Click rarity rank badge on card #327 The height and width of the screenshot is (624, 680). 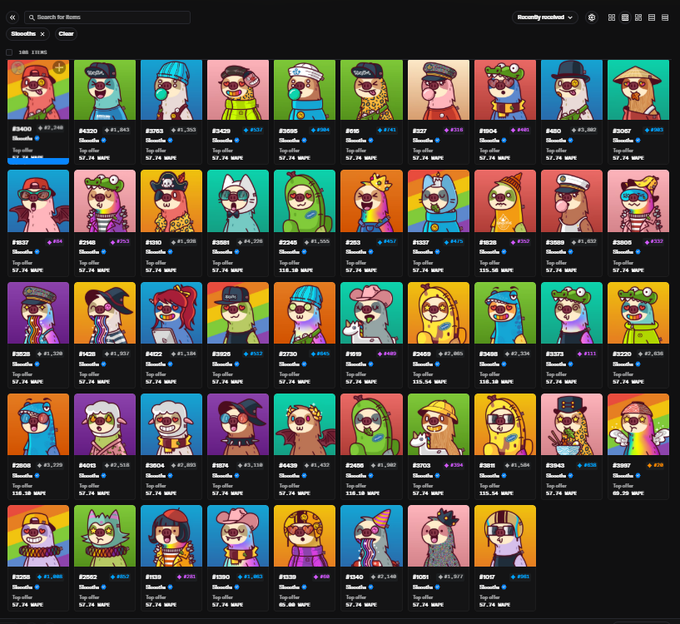(x=454, y=130)
